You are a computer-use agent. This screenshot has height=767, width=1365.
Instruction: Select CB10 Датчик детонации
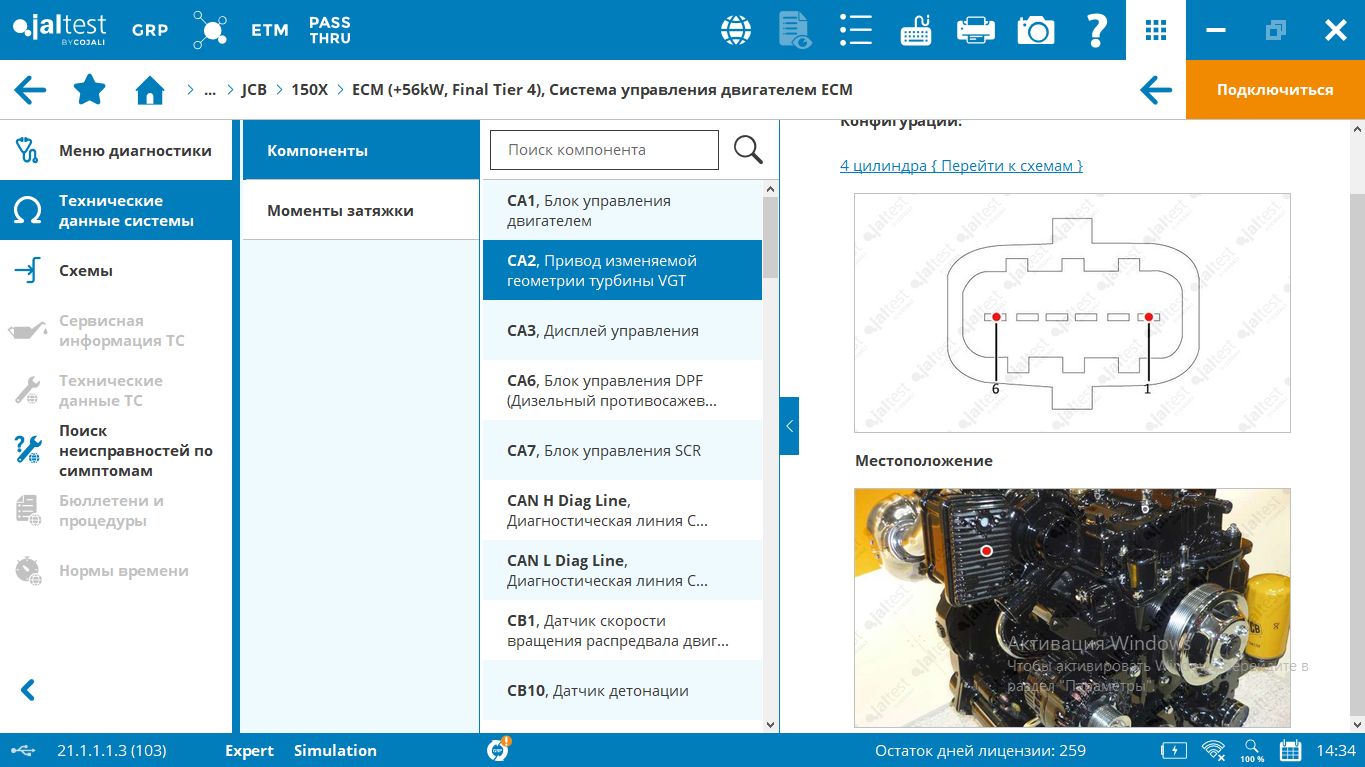tap(622, 690)
